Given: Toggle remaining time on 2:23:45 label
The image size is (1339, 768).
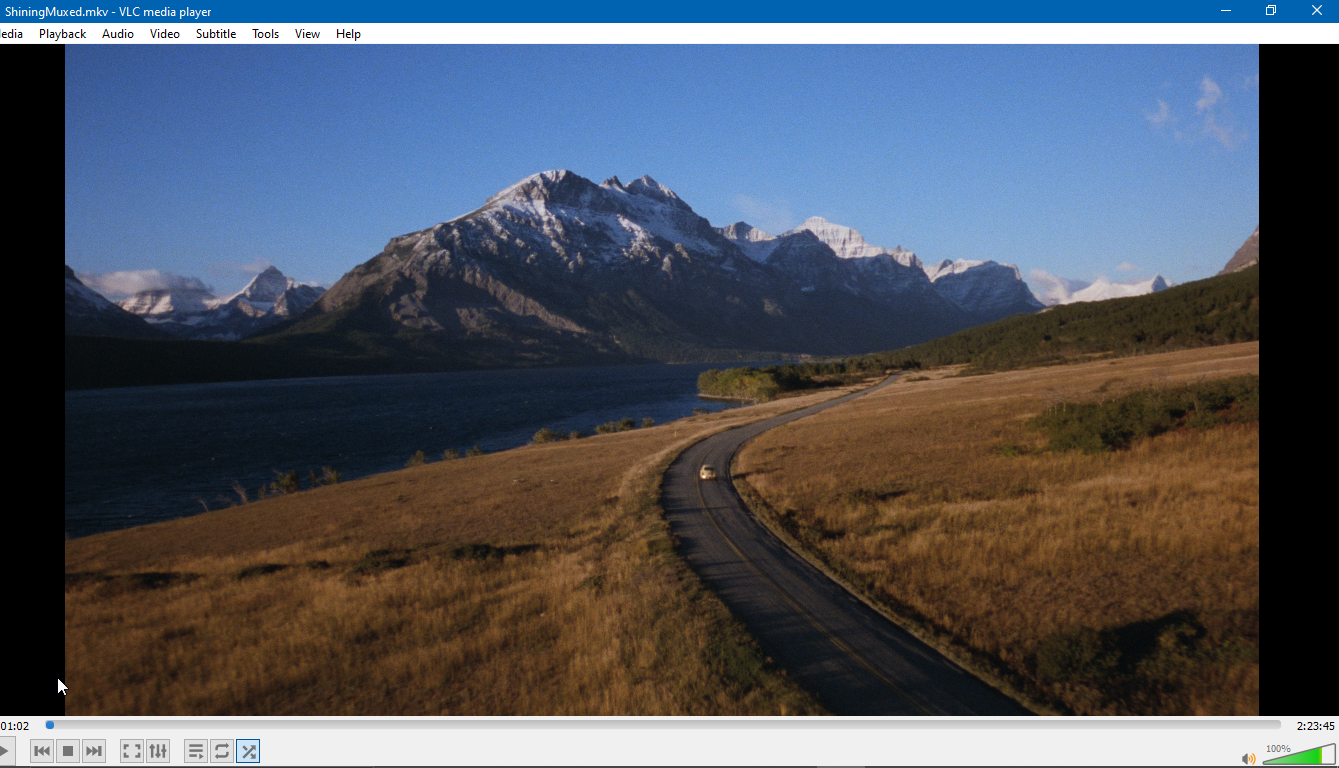Looking at the screenshot, I should (1316, 726).
